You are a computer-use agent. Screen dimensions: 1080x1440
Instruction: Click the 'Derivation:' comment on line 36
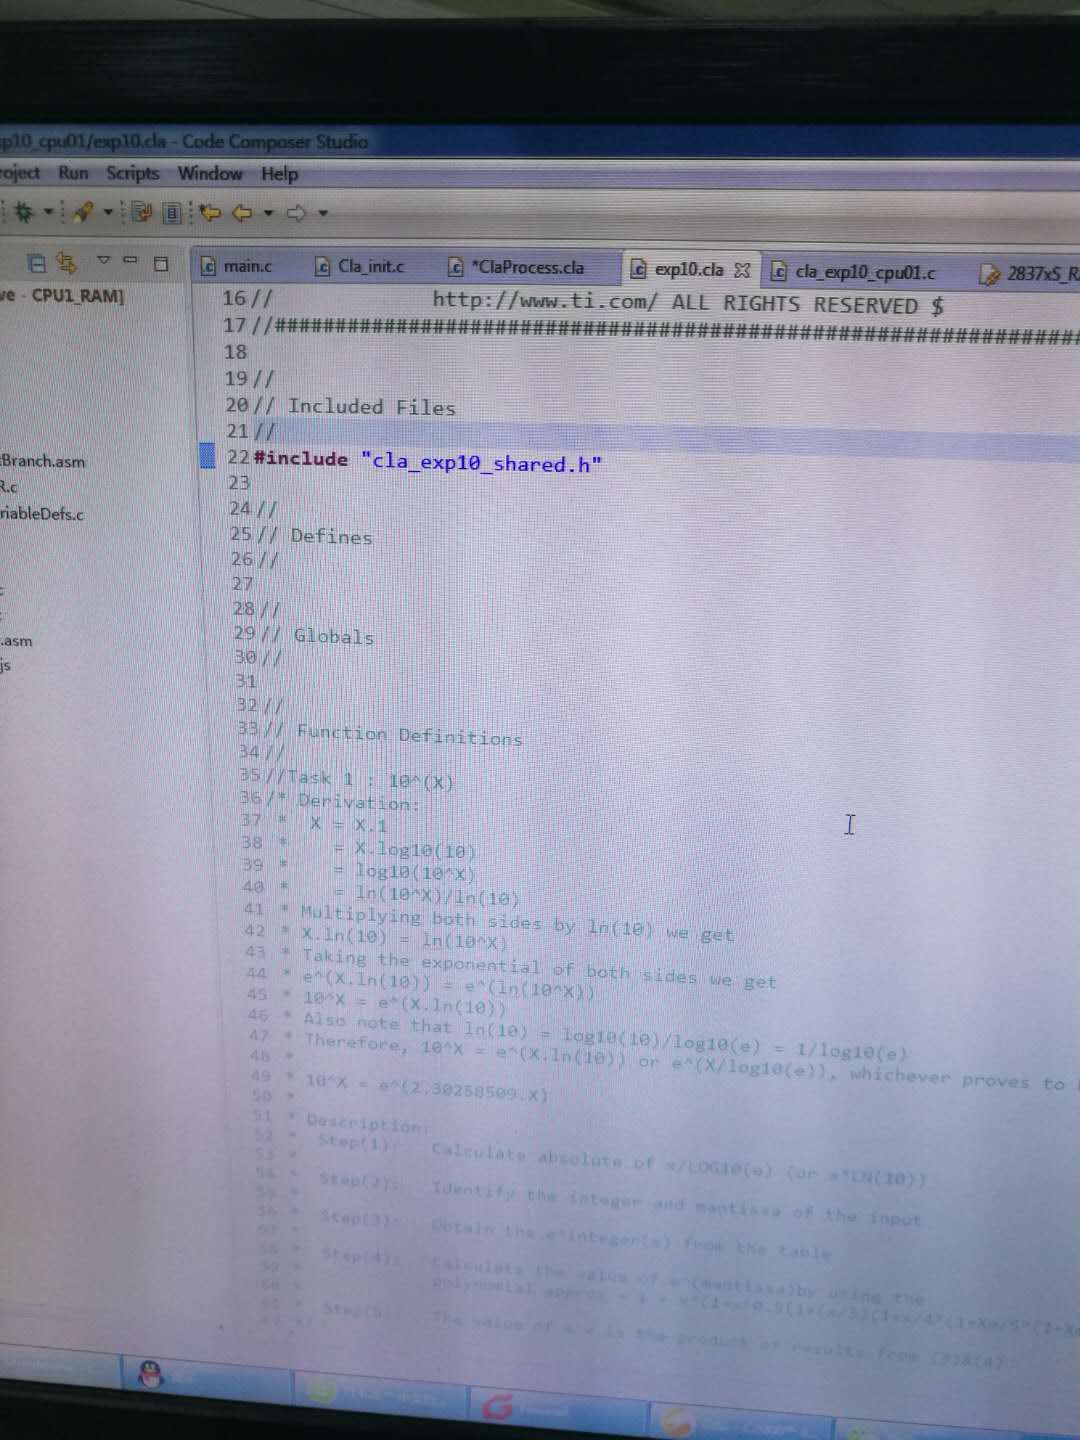358,801
